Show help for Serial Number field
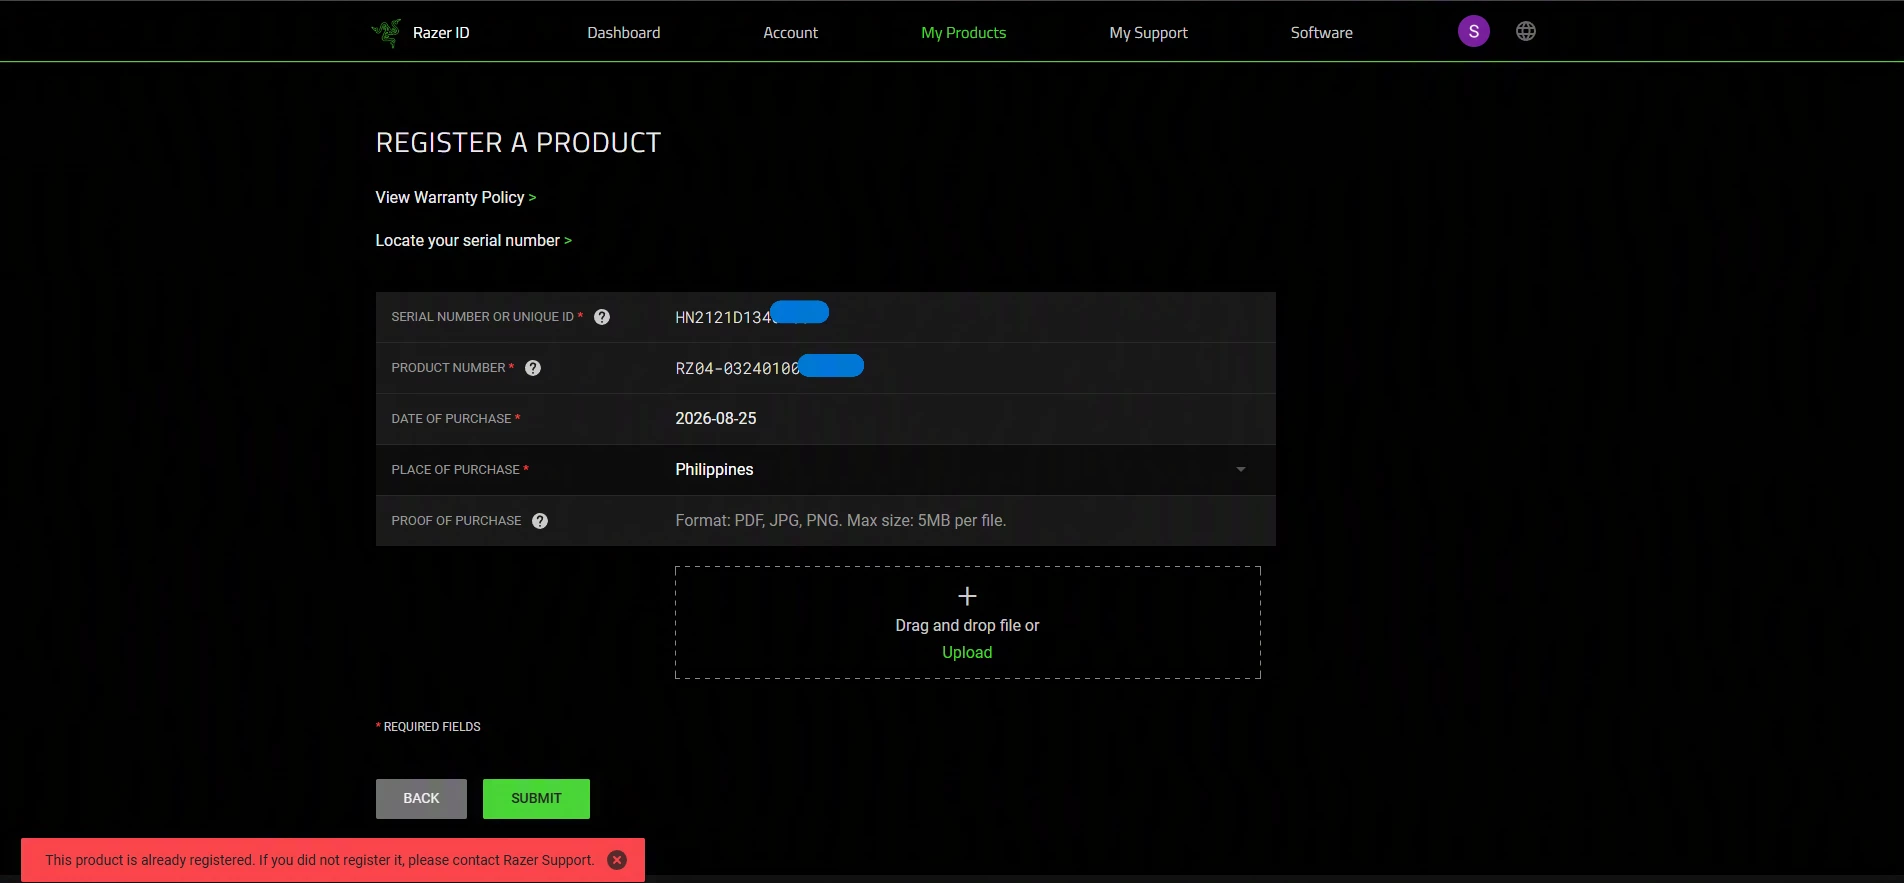This screenshot has height=883, width=1904. [x=602, y=317]
